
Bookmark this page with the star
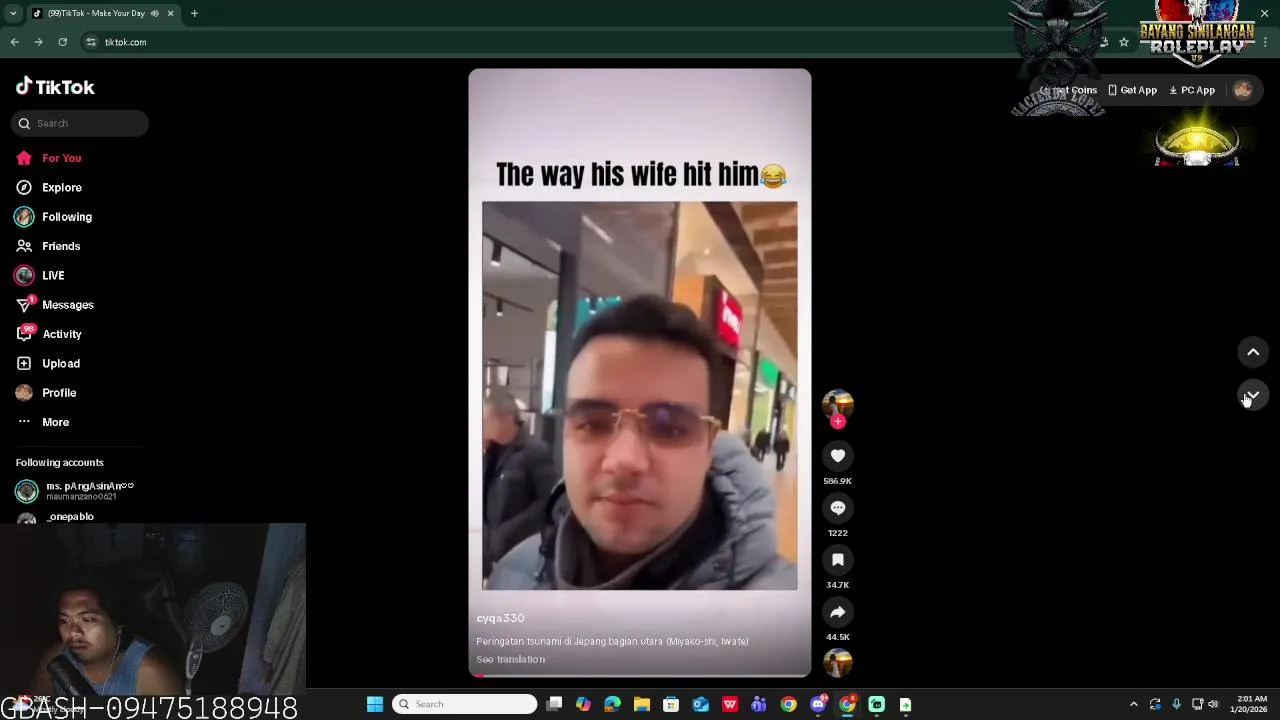[x=1124, y=42]
